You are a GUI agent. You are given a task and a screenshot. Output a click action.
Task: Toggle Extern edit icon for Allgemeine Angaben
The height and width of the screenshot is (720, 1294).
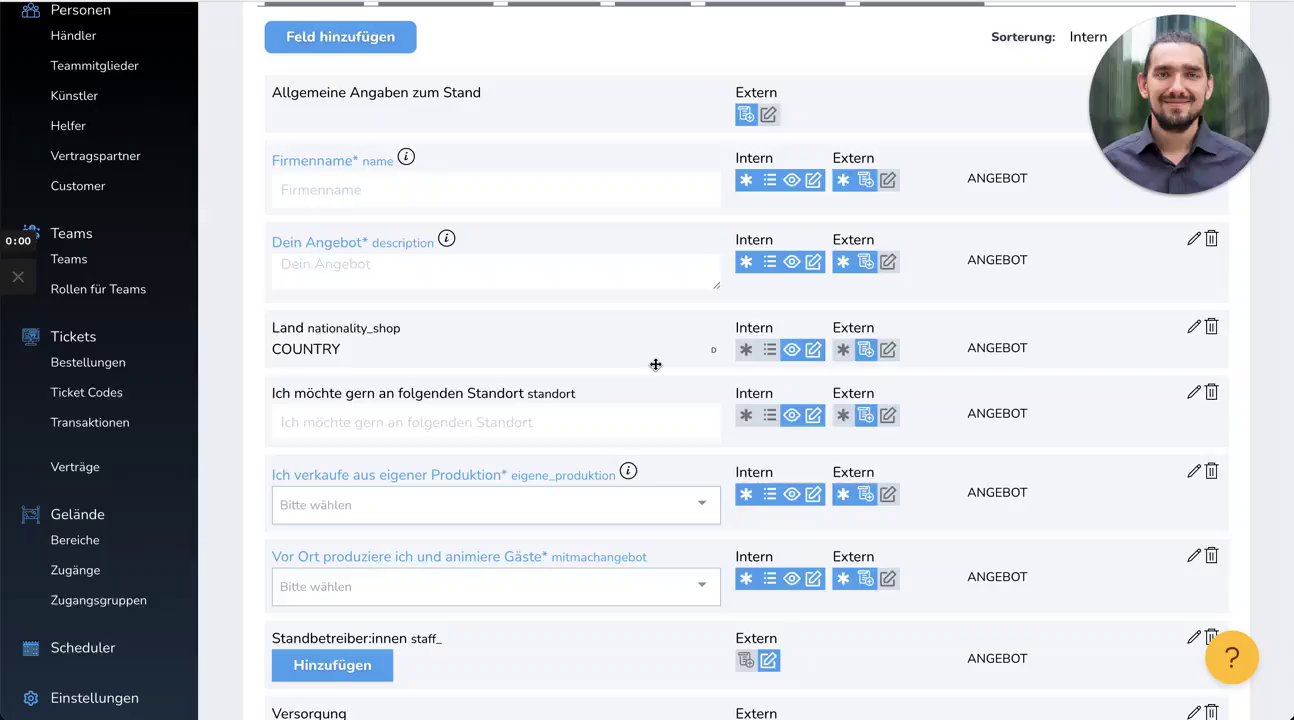(768, 115)
